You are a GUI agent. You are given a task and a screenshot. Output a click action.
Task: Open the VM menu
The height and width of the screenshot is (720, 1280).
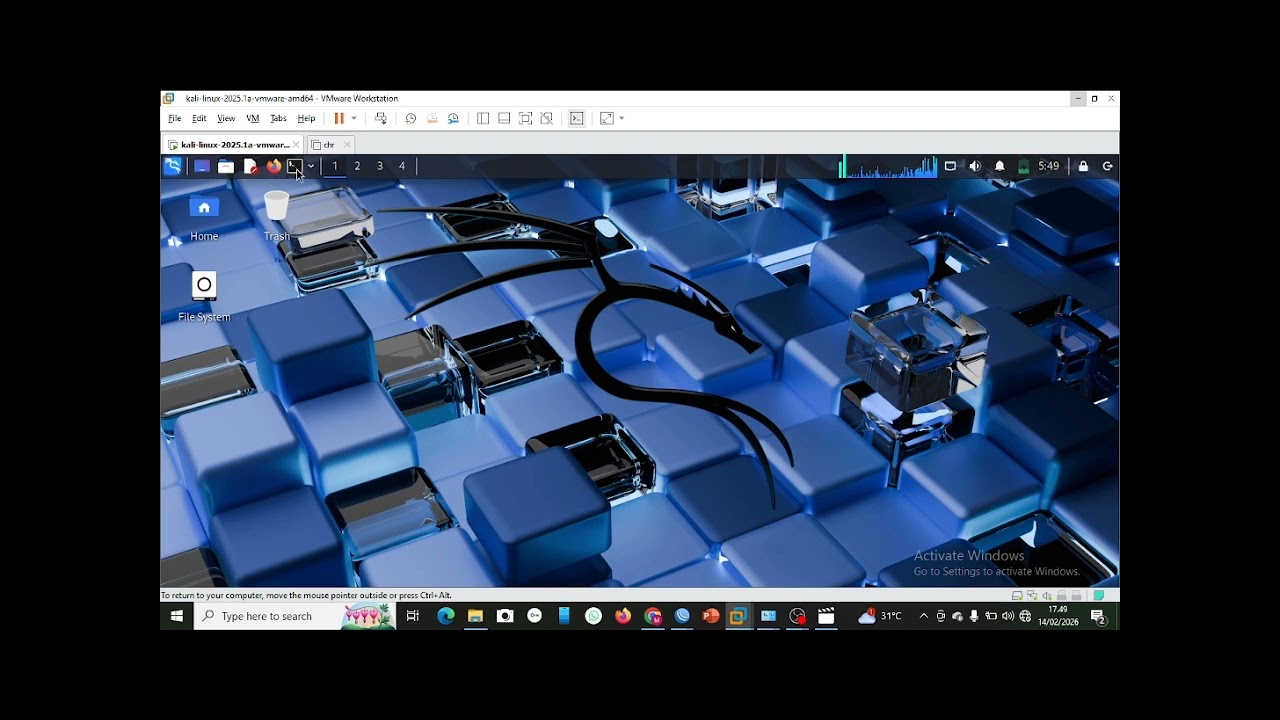point(253,118)
